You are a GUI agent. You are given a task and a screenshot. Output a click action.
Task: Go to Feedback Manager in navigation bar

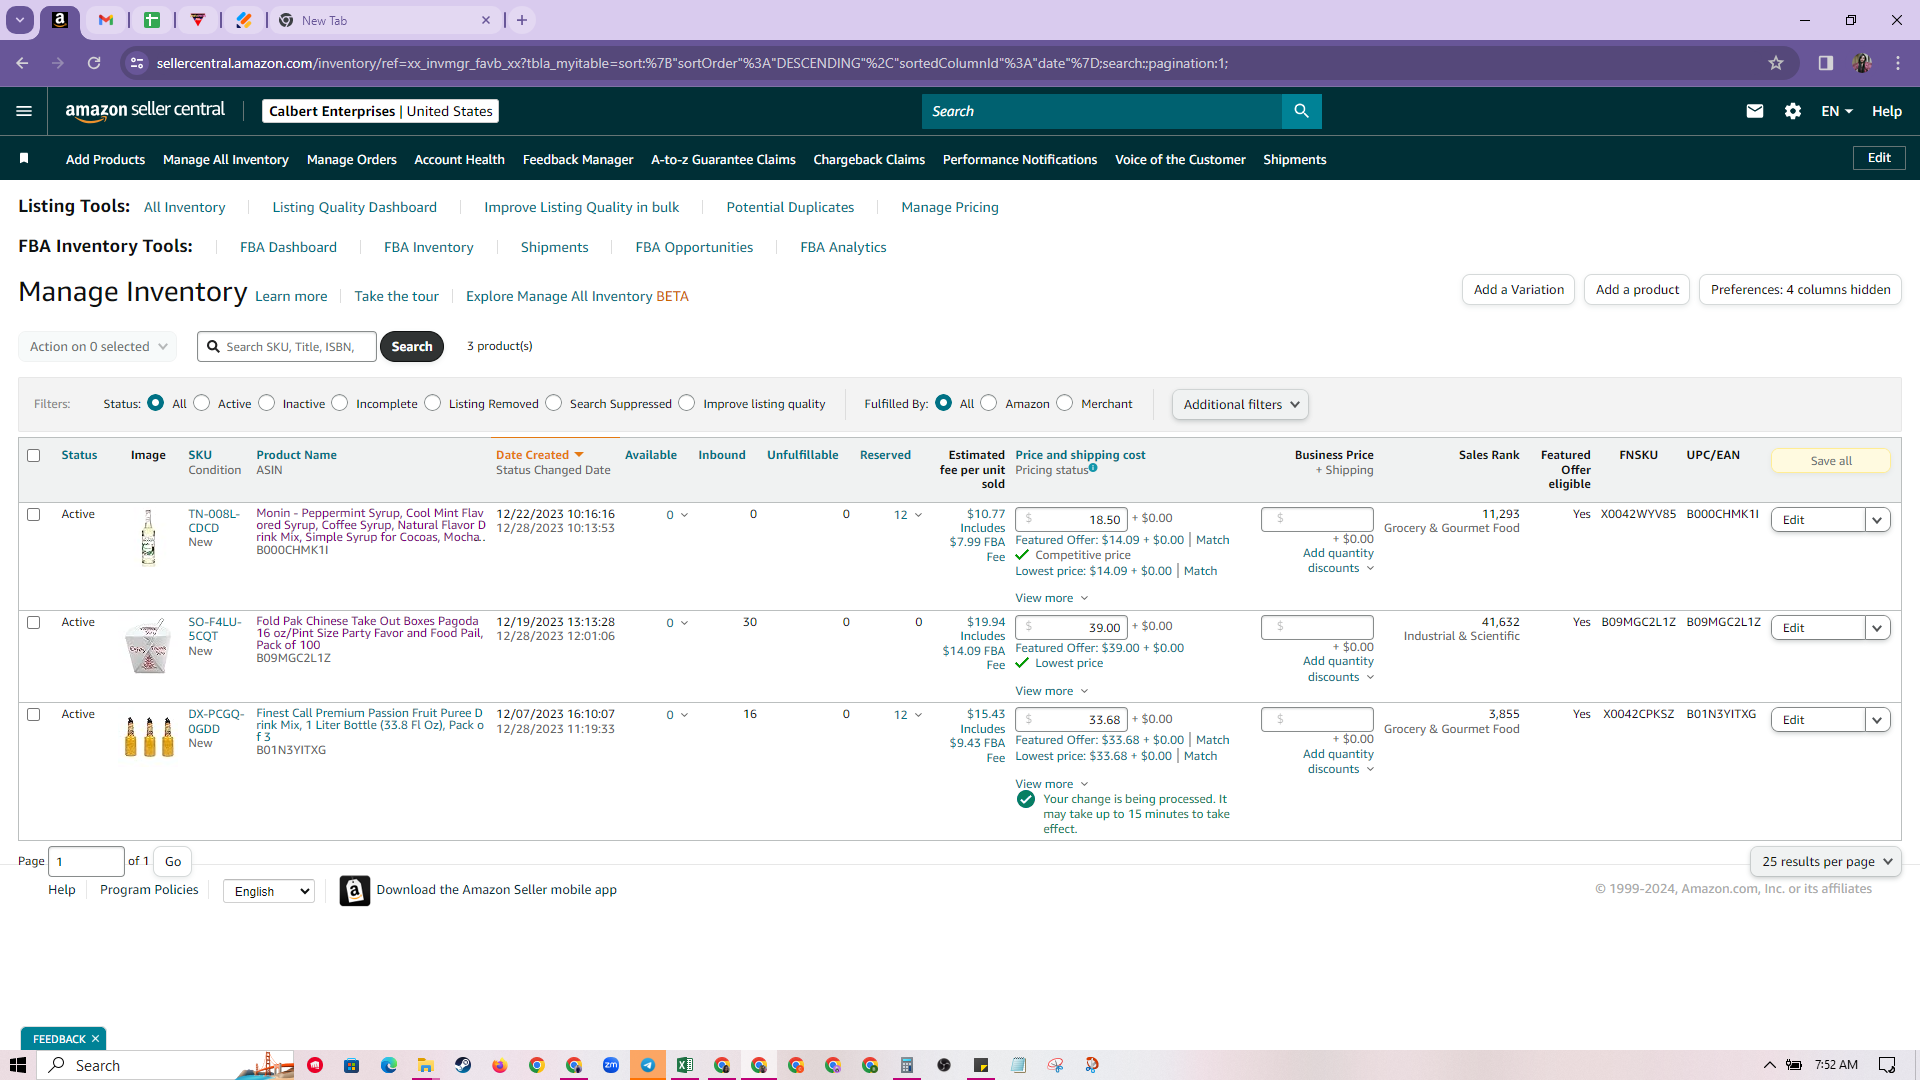[578, 159]
